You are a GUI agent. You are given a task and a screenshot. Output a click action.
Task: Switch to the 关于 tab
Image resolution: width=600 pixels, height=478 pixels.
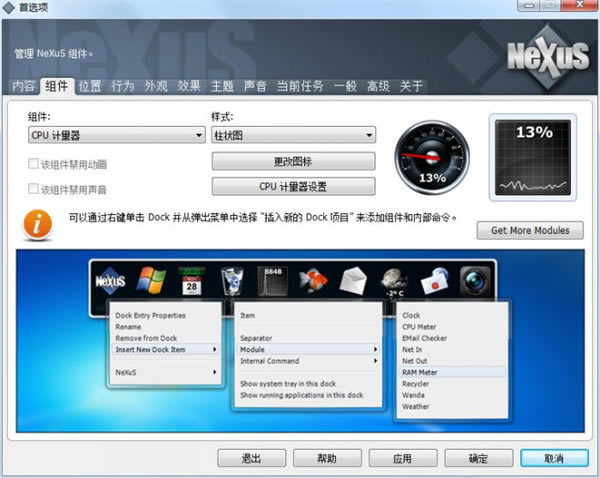pos(411,86)
